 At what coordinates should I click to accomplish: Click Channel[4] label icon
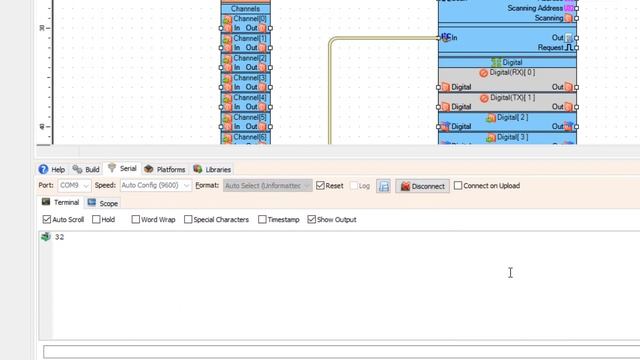tap(228, 98)
